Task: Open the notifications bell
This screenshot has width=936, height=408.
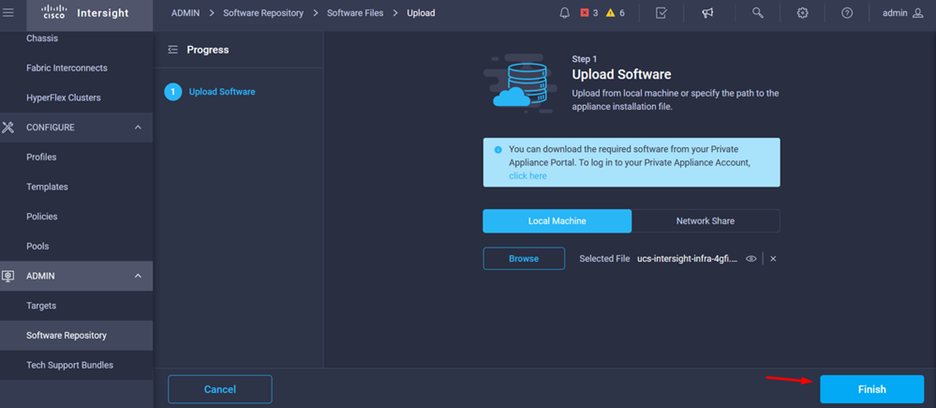Action: point(565,13)
